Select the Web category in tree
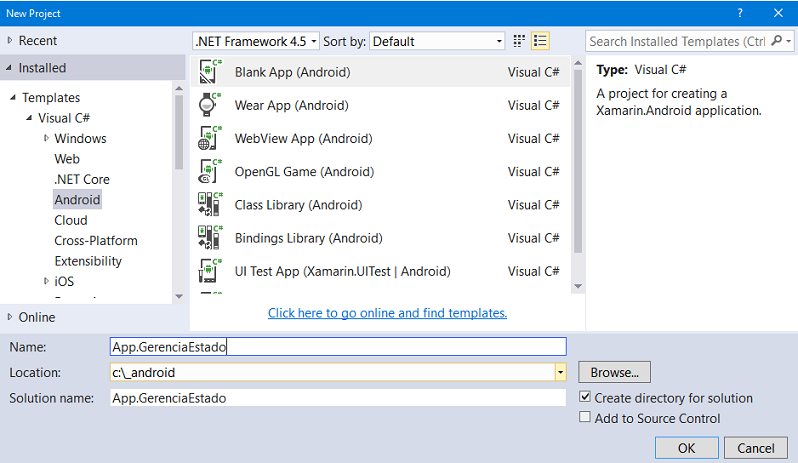 coord(67,159)
